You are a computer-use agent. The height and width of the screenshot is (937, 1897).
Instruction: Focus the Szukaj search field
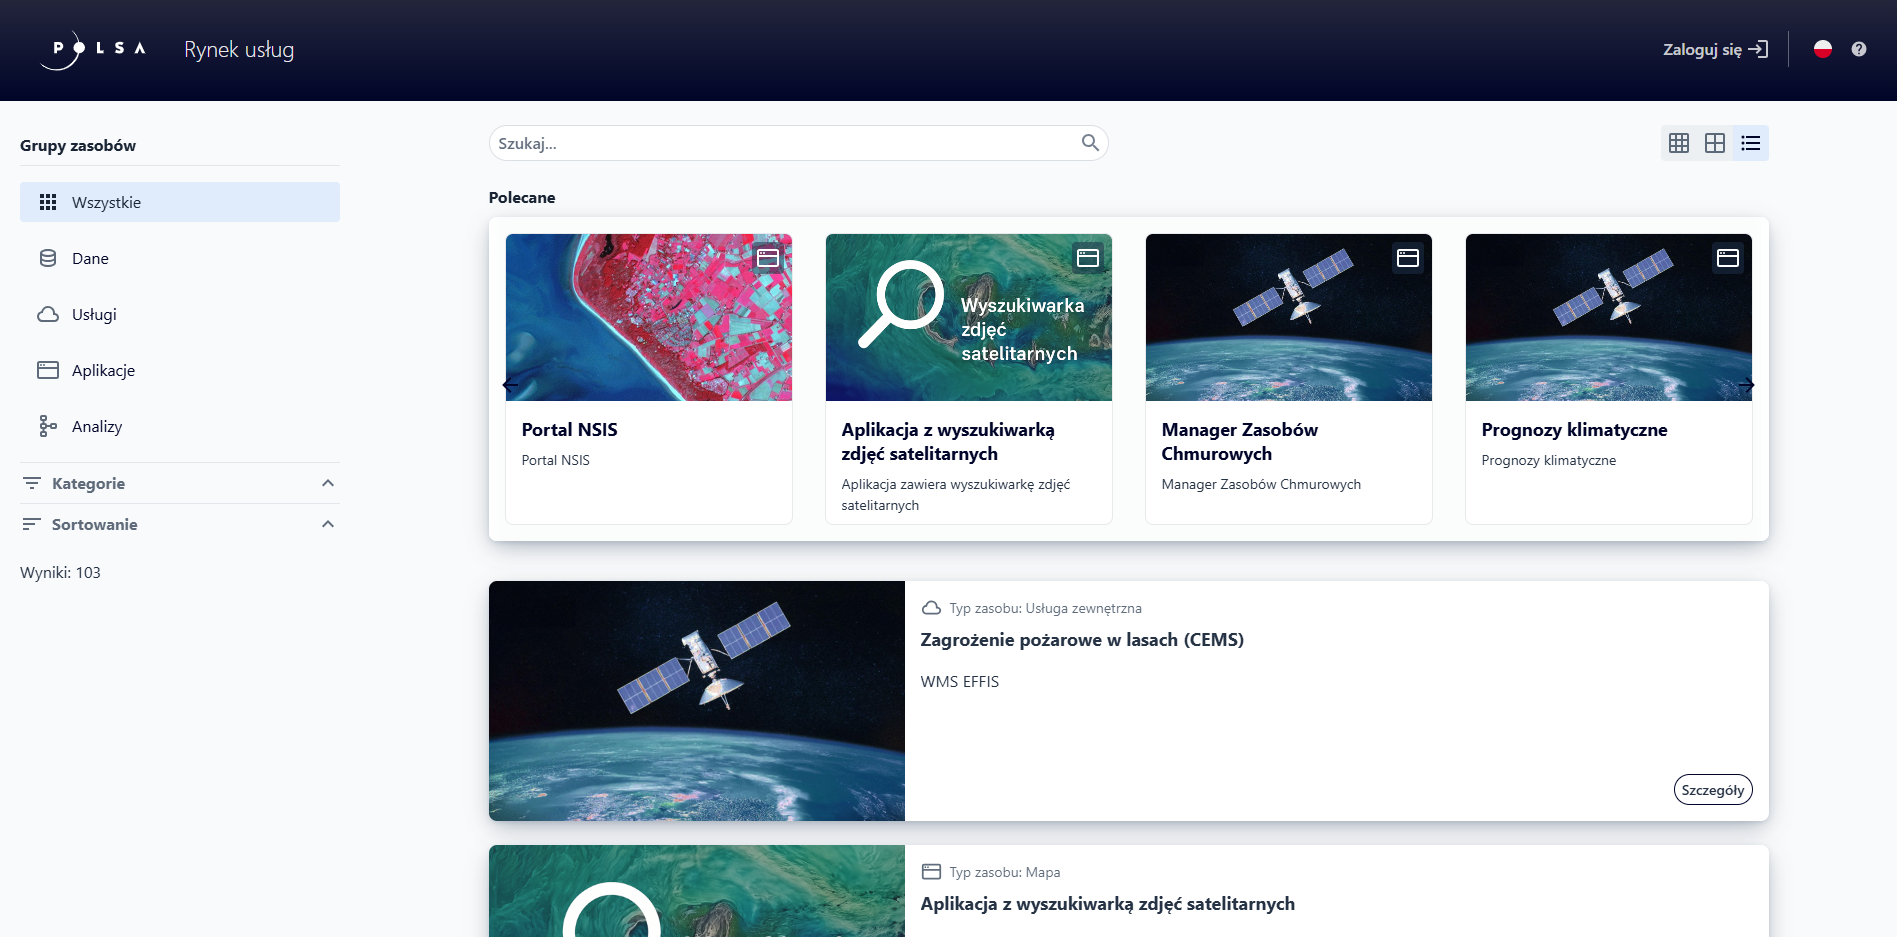tap(785, 143)
